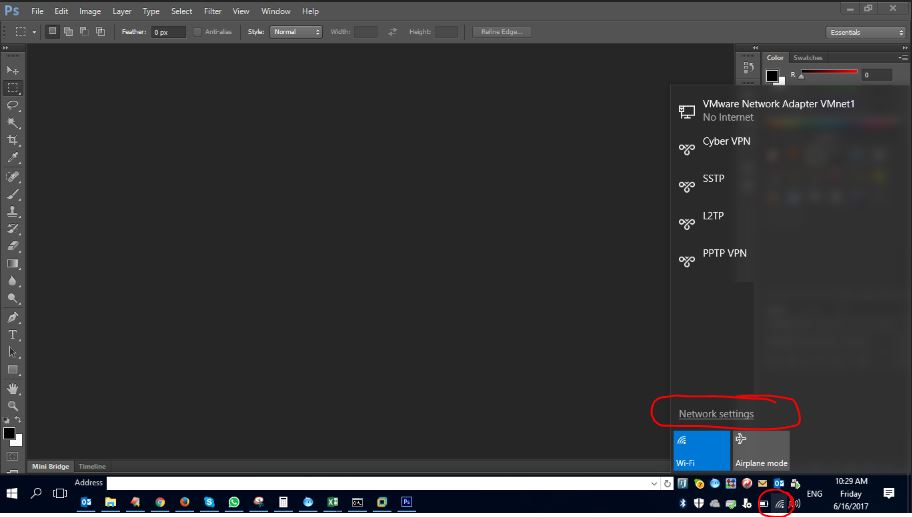Click Add to selection mode icon
This screenshot has height=517, width=912.
click(x=69, y=31)
